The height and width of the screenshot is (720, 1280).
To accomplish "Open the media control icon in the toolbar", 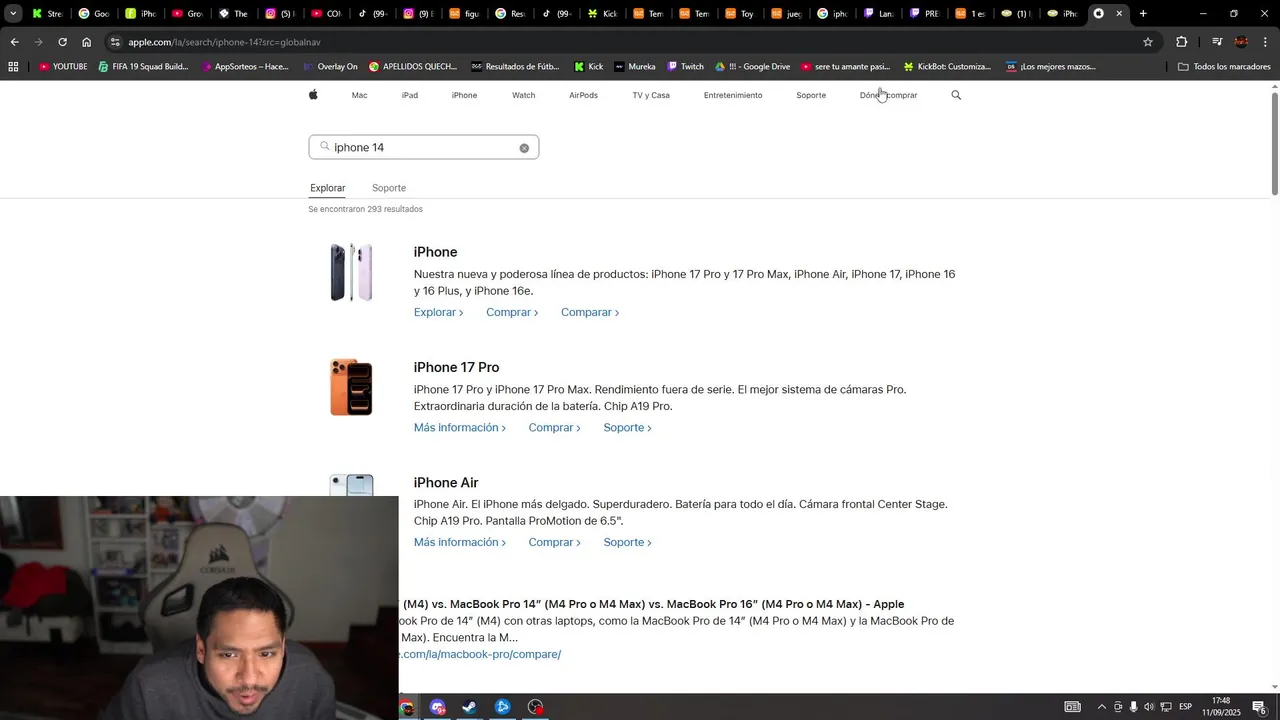I will [1217, 42].
